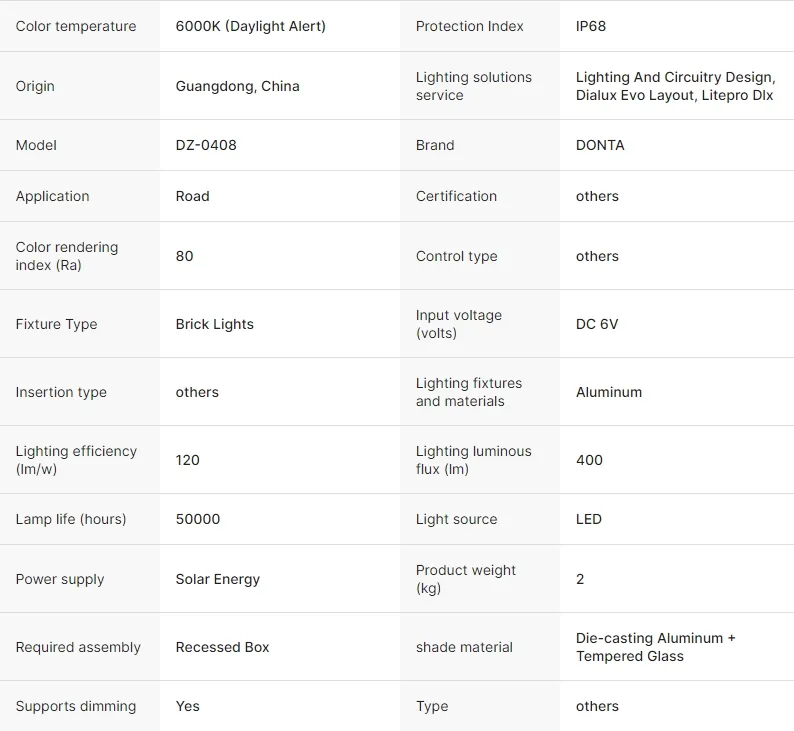Select the DONTA brand value
This screenshot has width=794, height=731.
[x=600, y=145]
